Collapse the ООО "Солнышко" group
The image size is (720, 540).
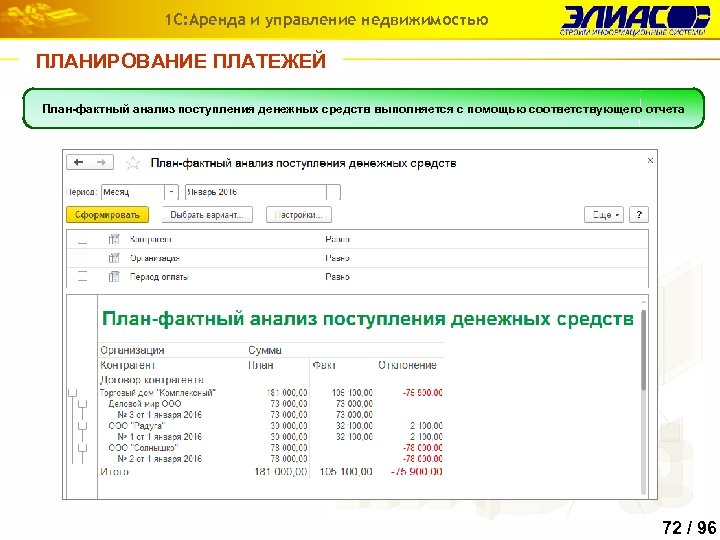pyautogui.click(x=82, y=448)
